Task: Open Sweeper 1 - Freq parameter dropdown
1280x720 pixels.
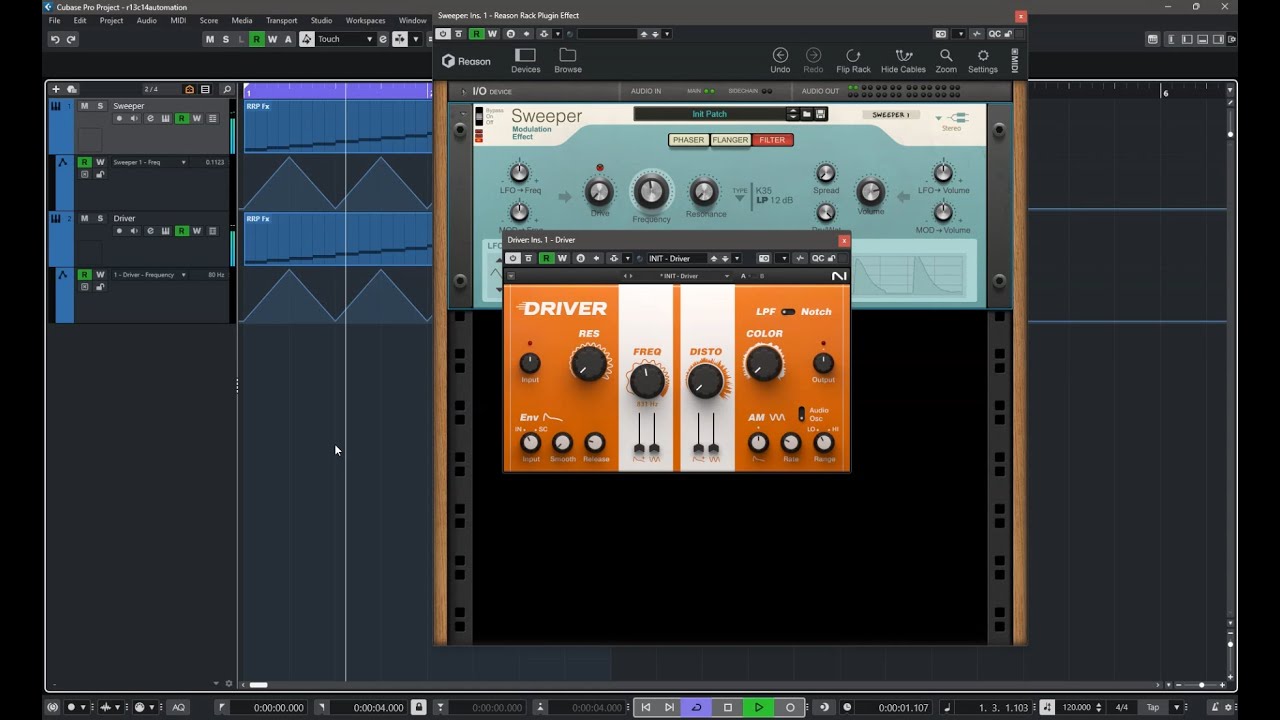Action: [151, 162]
